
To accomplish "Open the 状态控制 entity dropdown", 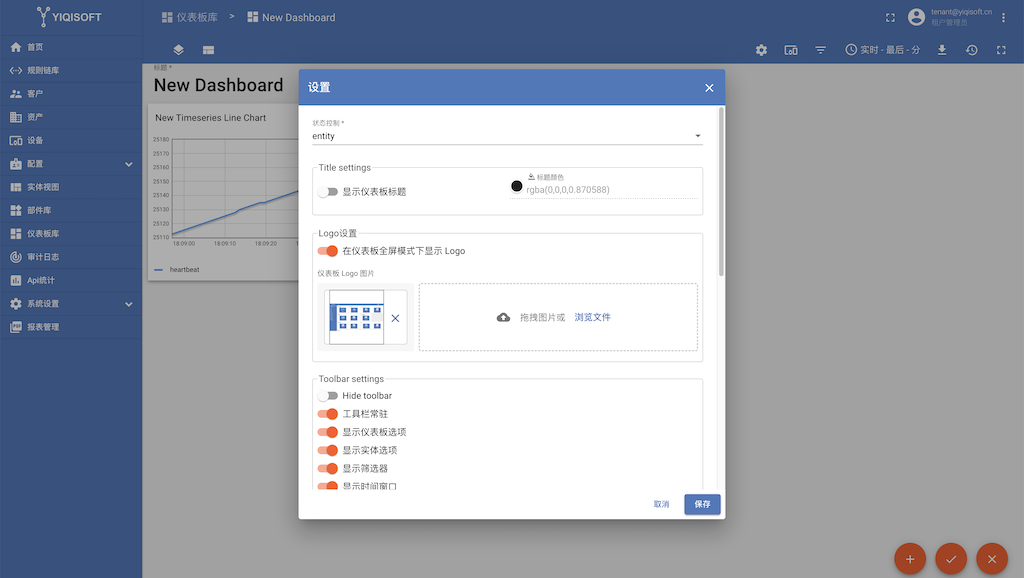I will click(507, 136).
